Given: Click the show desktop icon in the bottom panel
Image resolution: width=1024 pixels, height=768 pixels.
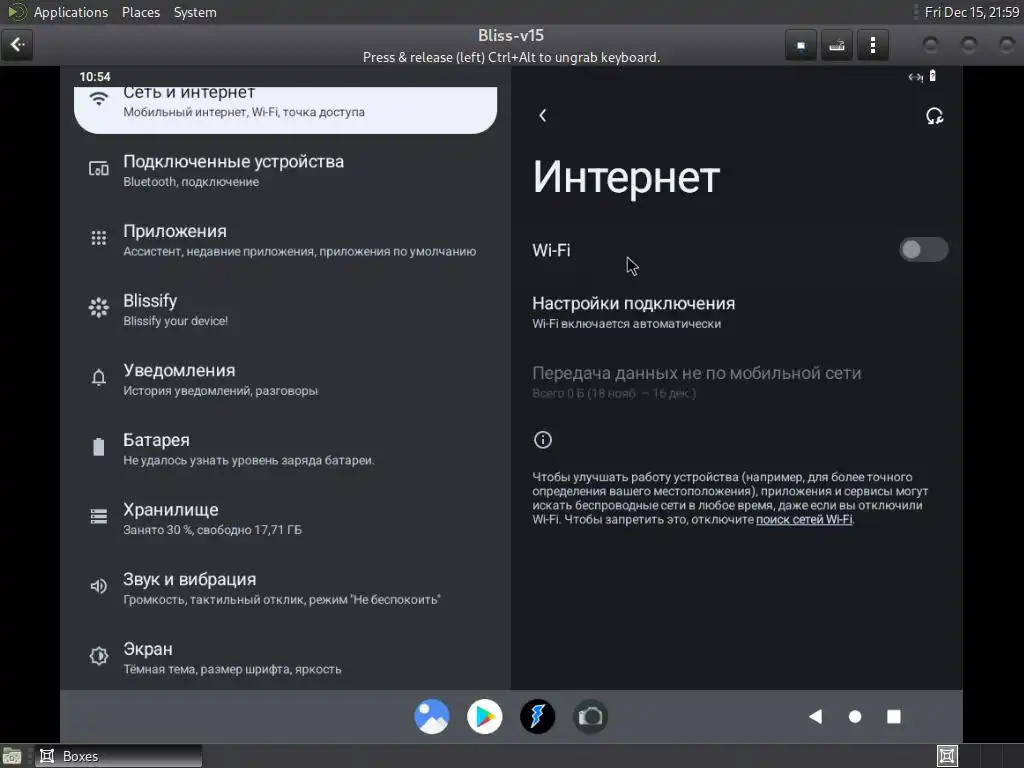Looking at the screenshot, I should click(12, 756).
